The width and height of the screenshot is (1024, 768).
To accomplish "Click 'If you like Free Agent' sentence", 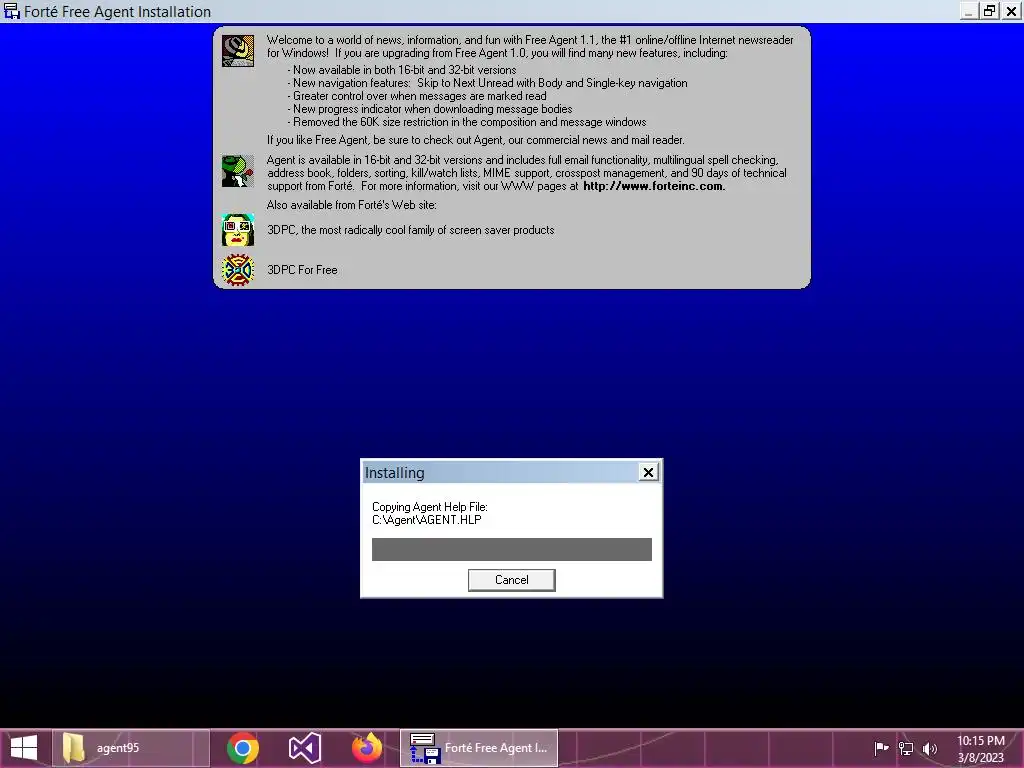I will point(475,140).
